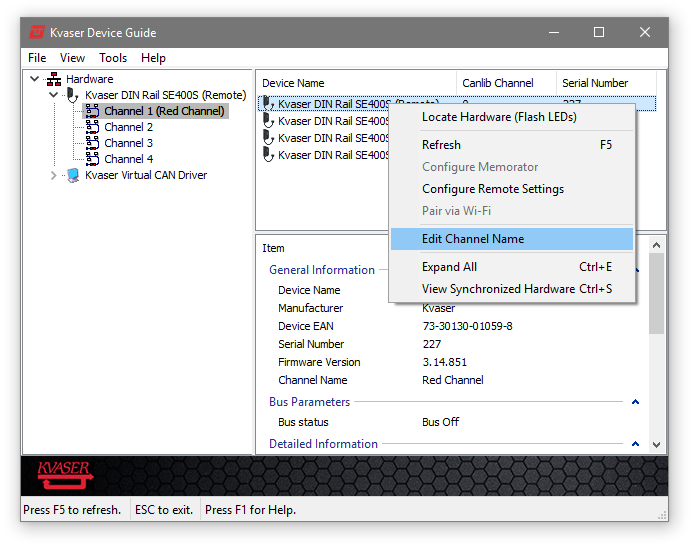Click the Manufacturer row label
This screenshot has height=554, width=697.
pyautogui.click(x=310, y=308)
